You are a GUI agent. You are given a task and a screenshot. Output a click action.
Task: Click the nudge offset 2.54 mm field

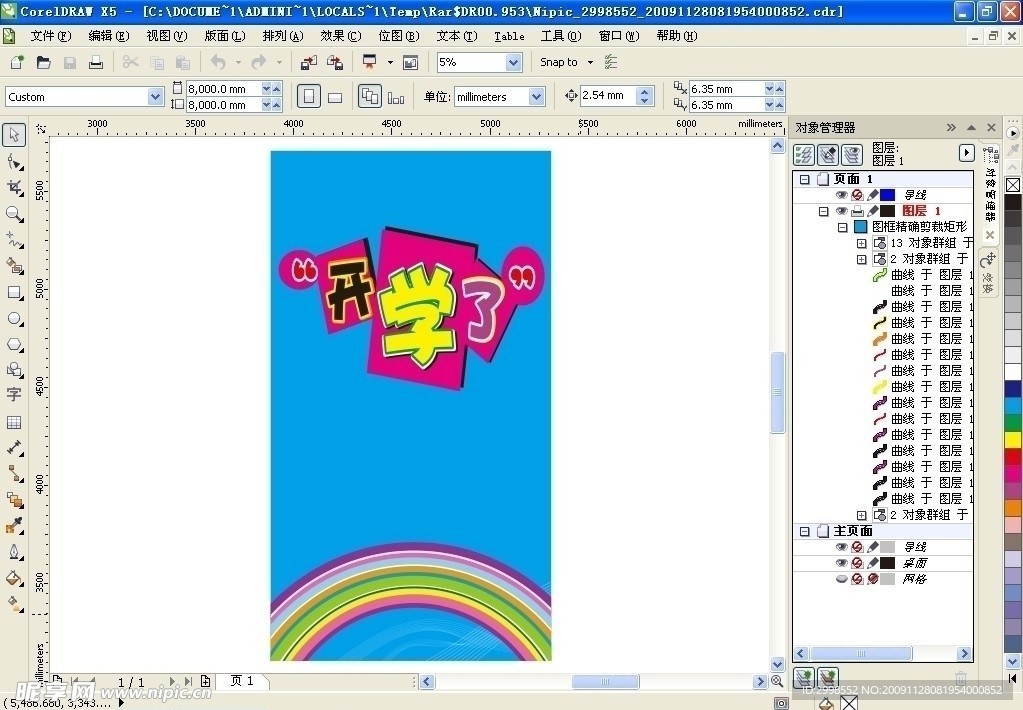click(x=607, y=96)
